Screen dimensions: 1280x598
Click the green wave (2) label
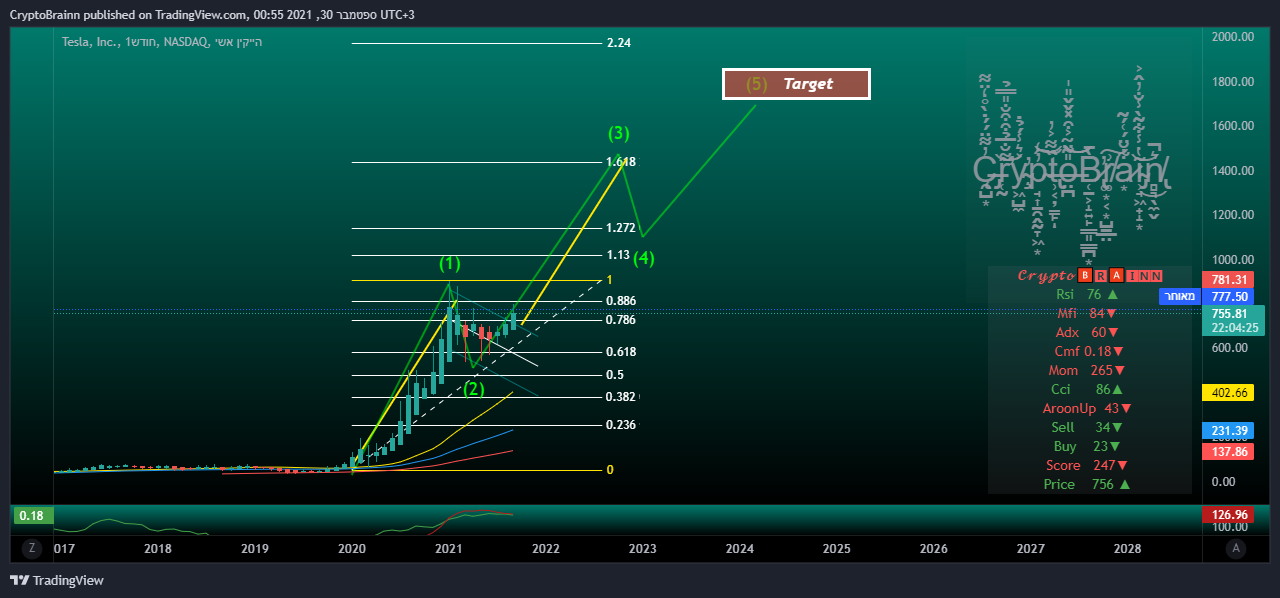[474, 389]
